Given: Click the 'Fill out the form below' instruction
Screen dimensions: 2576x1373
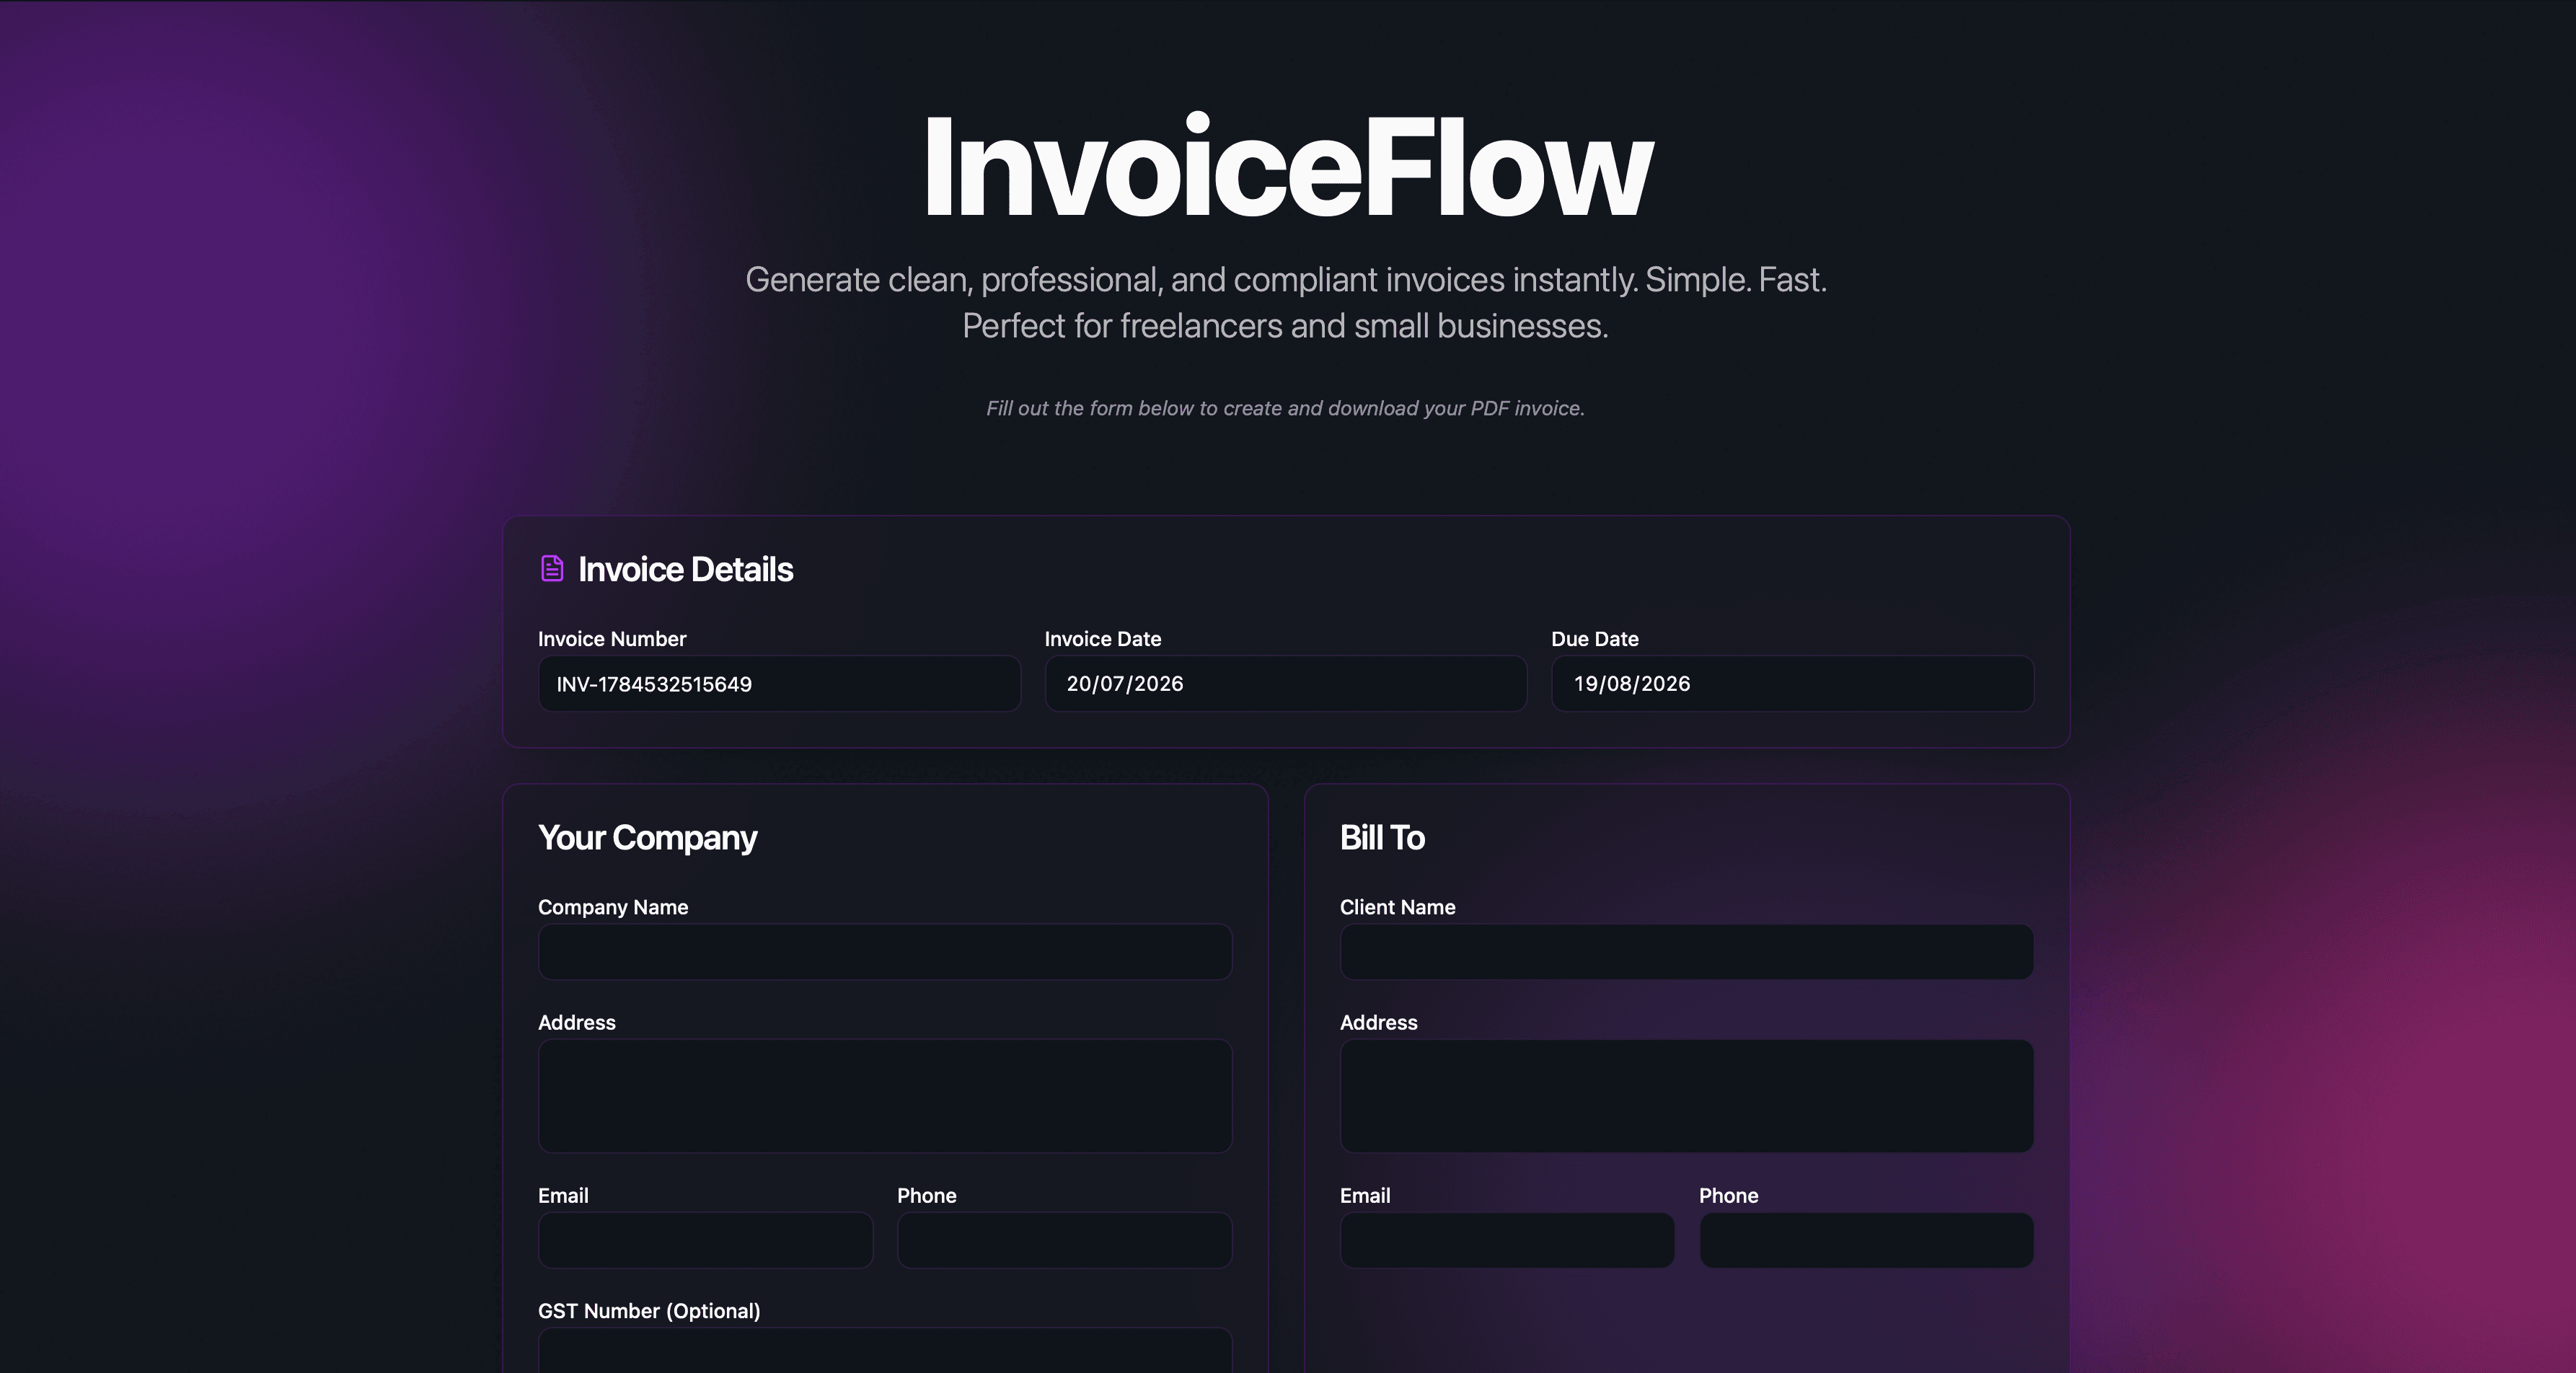Looking at the screenshot, I should (1285, 408).
